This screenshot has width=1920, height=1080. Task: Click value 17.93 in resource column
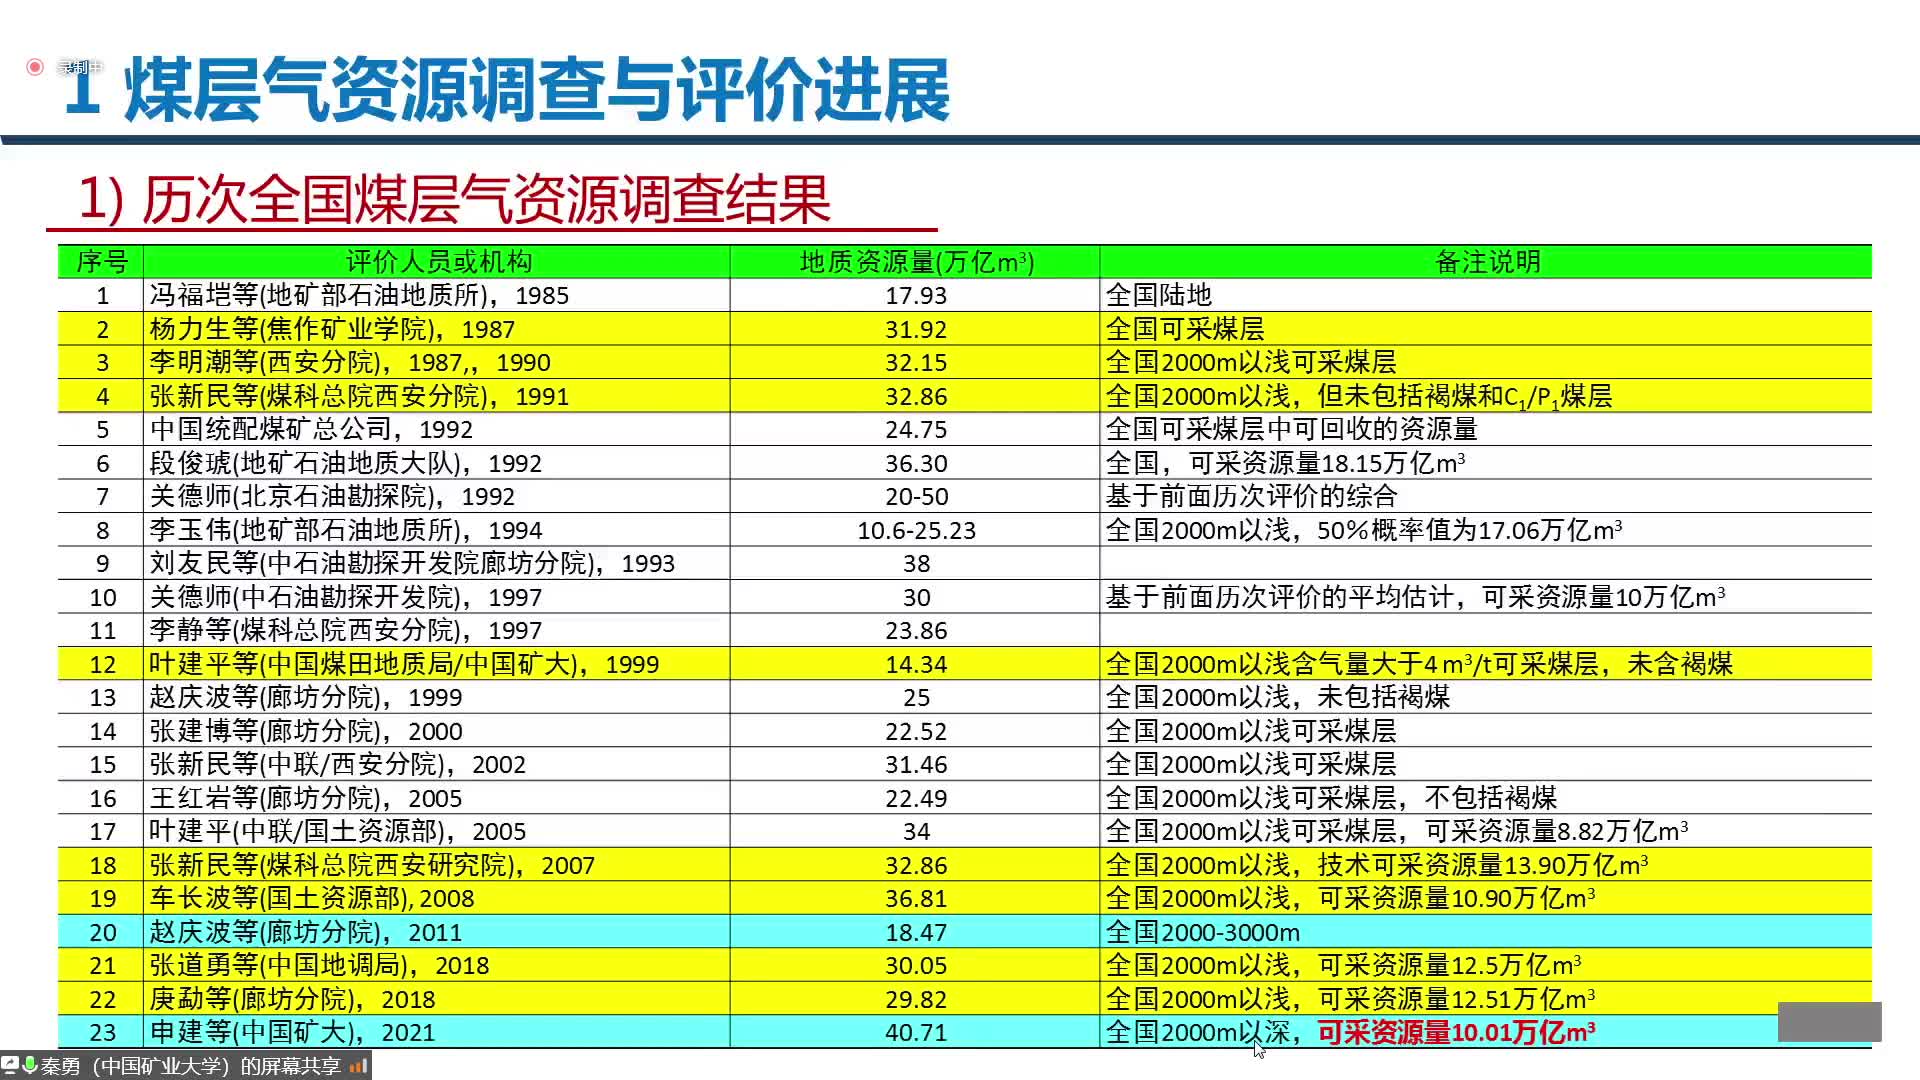click(915, 296)
